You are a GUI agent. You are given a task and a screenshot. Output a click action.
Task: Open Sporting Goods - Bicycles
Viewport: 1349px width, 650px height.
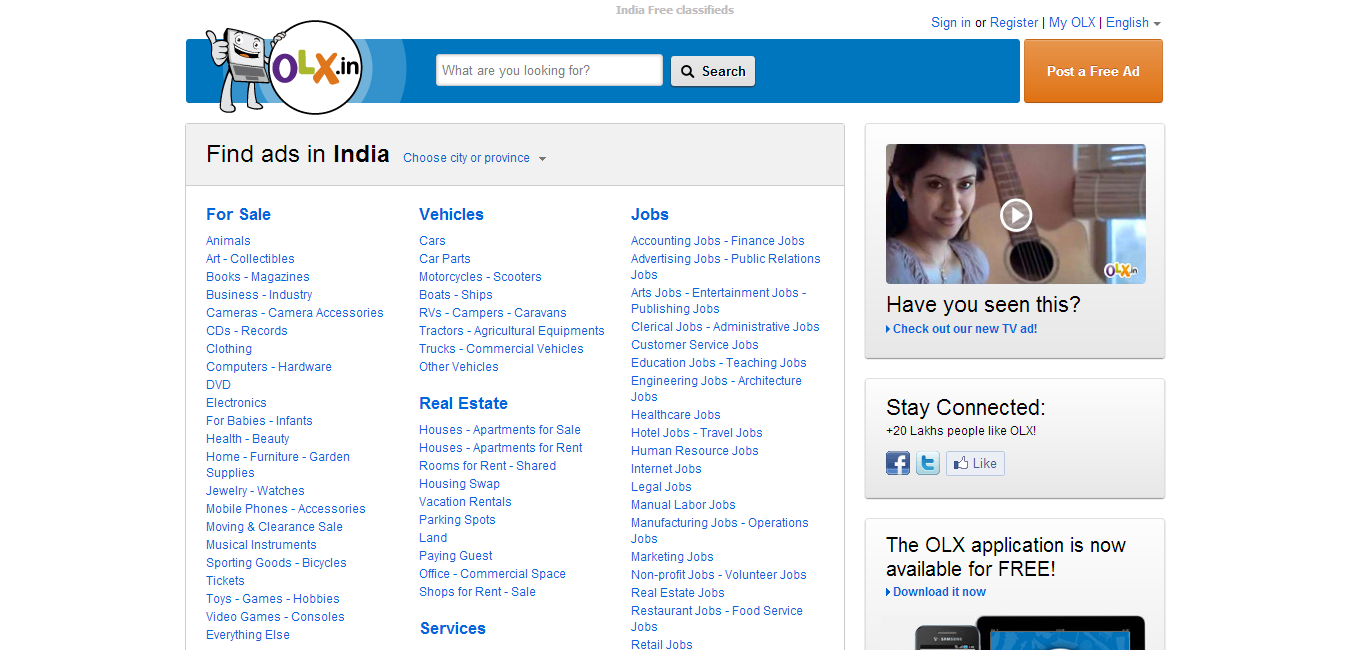pyautogui.click(x=276, y=563)
